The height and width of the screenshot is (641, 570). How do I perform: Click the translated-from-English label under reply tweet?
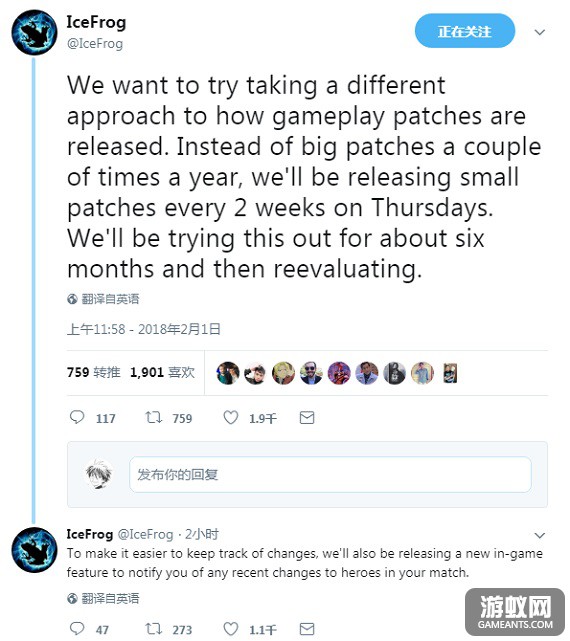[x=103, y=598]
